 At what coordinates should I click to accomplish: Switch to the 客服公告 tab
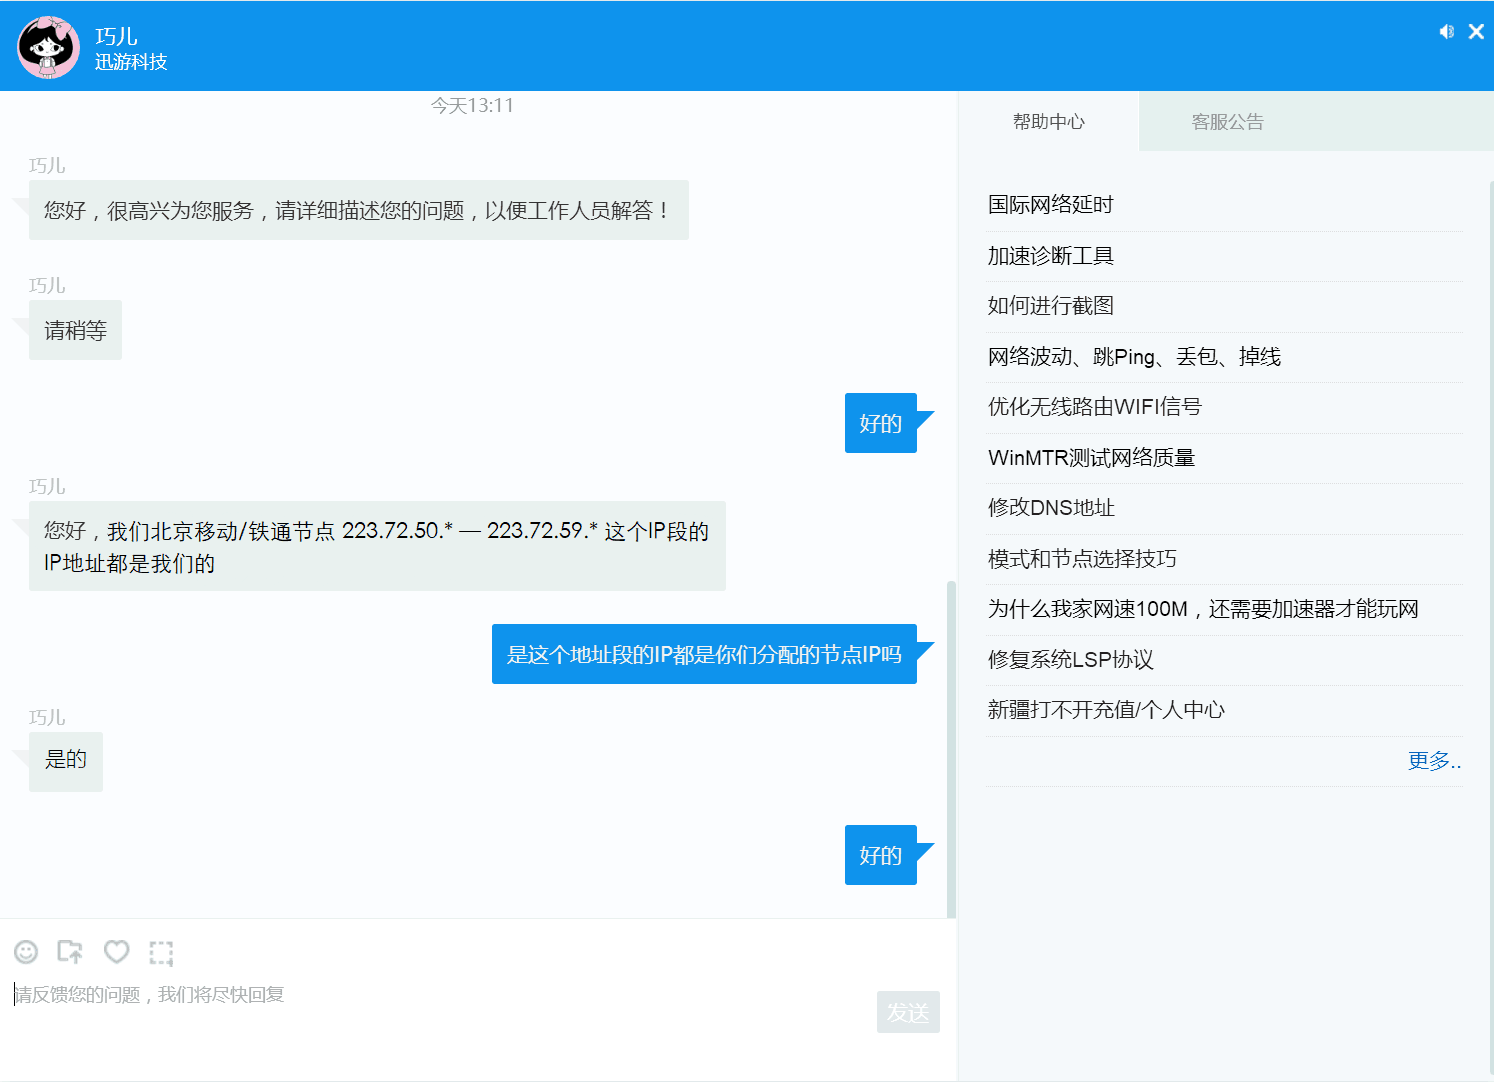[1227, 121]
